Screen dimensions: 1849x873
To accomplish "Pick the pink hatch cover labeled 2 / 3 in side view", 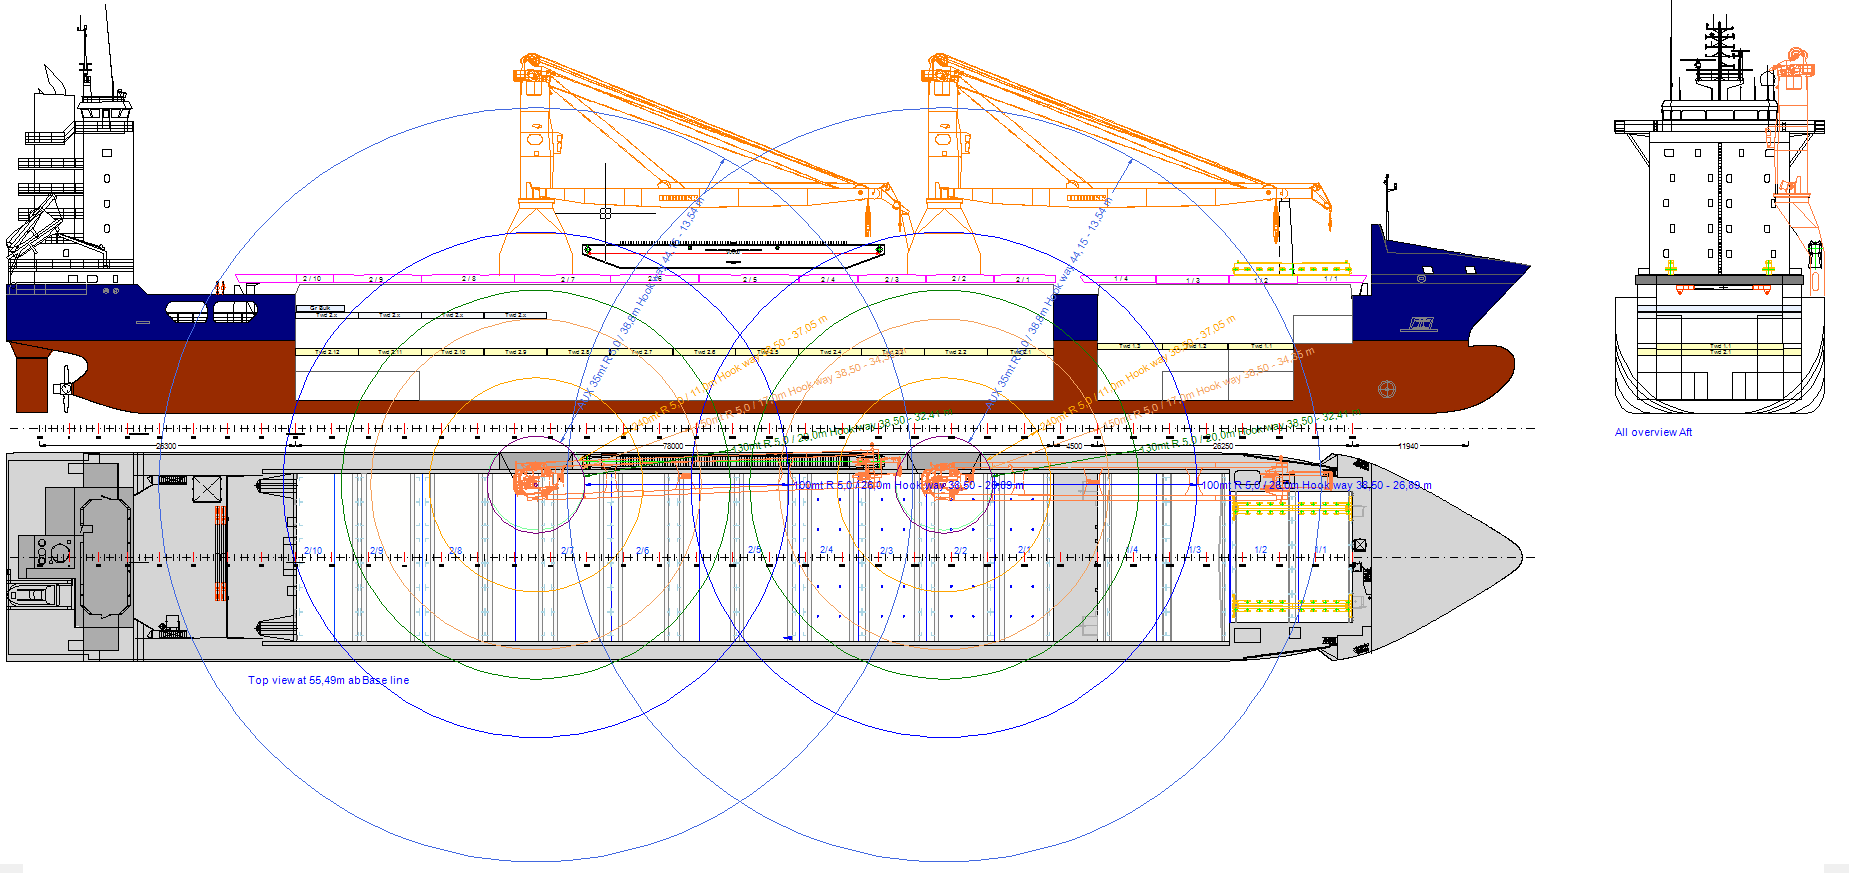I will click(891, 279).
